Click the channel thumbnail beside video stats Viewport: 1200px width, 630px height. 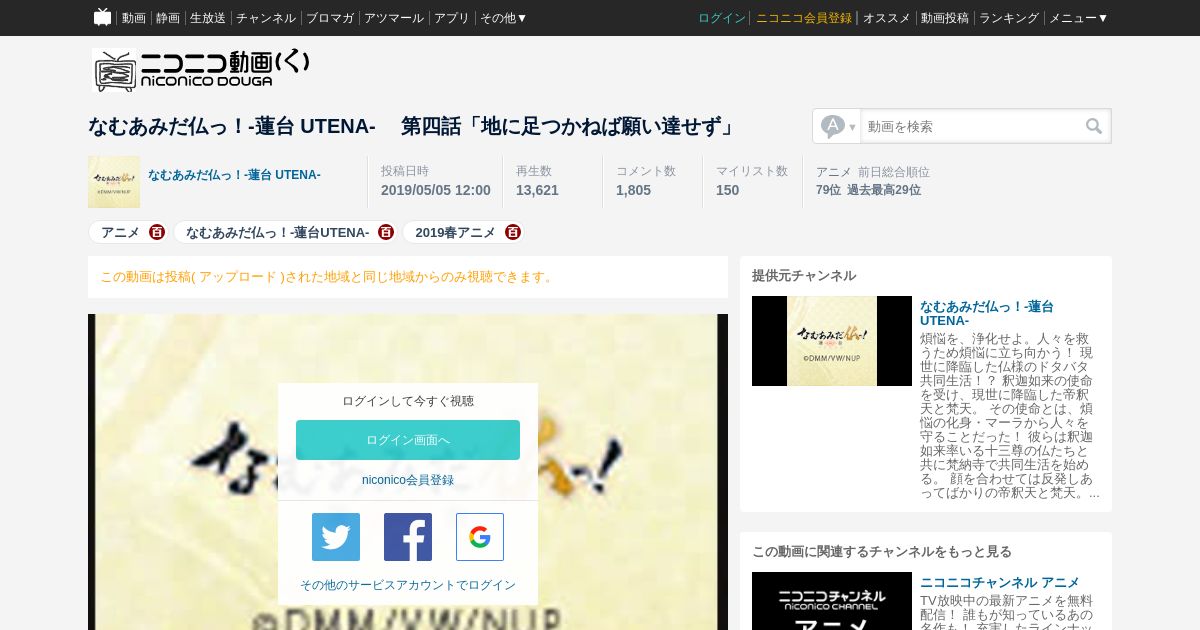114,182
